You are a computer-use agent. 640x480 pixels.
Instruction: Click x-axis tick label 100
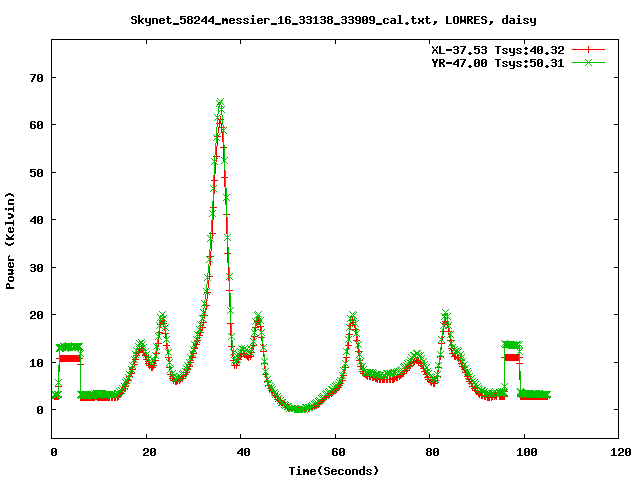tap(527, 452)
